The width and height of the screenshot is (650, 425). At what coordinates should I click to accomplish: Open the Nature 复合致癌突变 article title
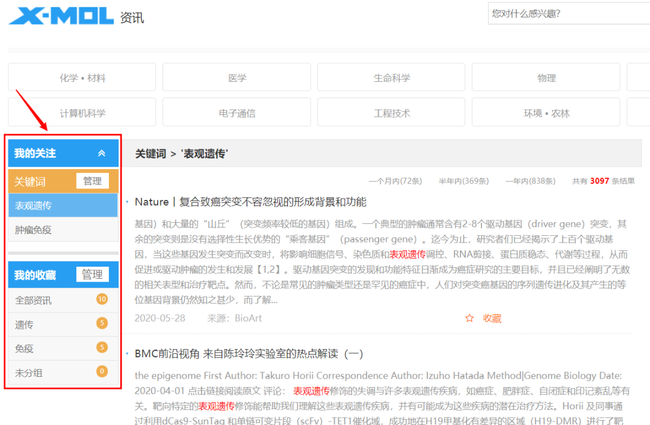pyautogui.click(x=250, y=202)
